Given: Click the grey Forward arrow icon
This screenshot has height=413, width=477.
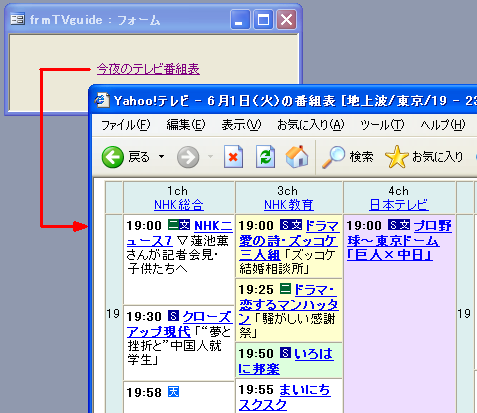Looking at the screenshot, I should [x=188, y=157].
